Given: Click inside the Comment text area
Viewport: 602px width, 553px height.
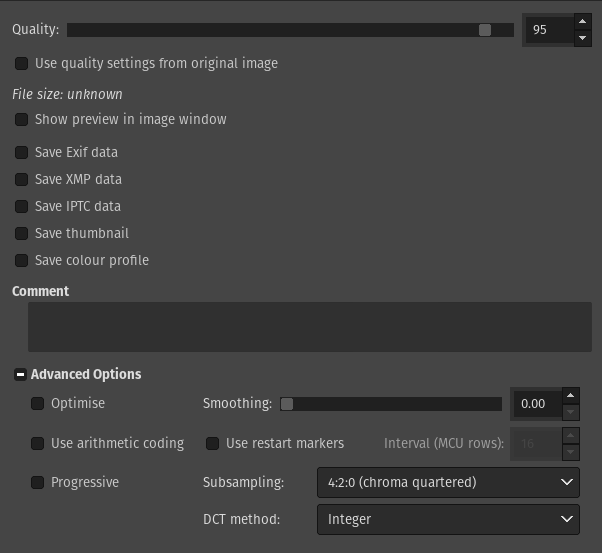Looking at the screenshot, I should pos(310,327).
